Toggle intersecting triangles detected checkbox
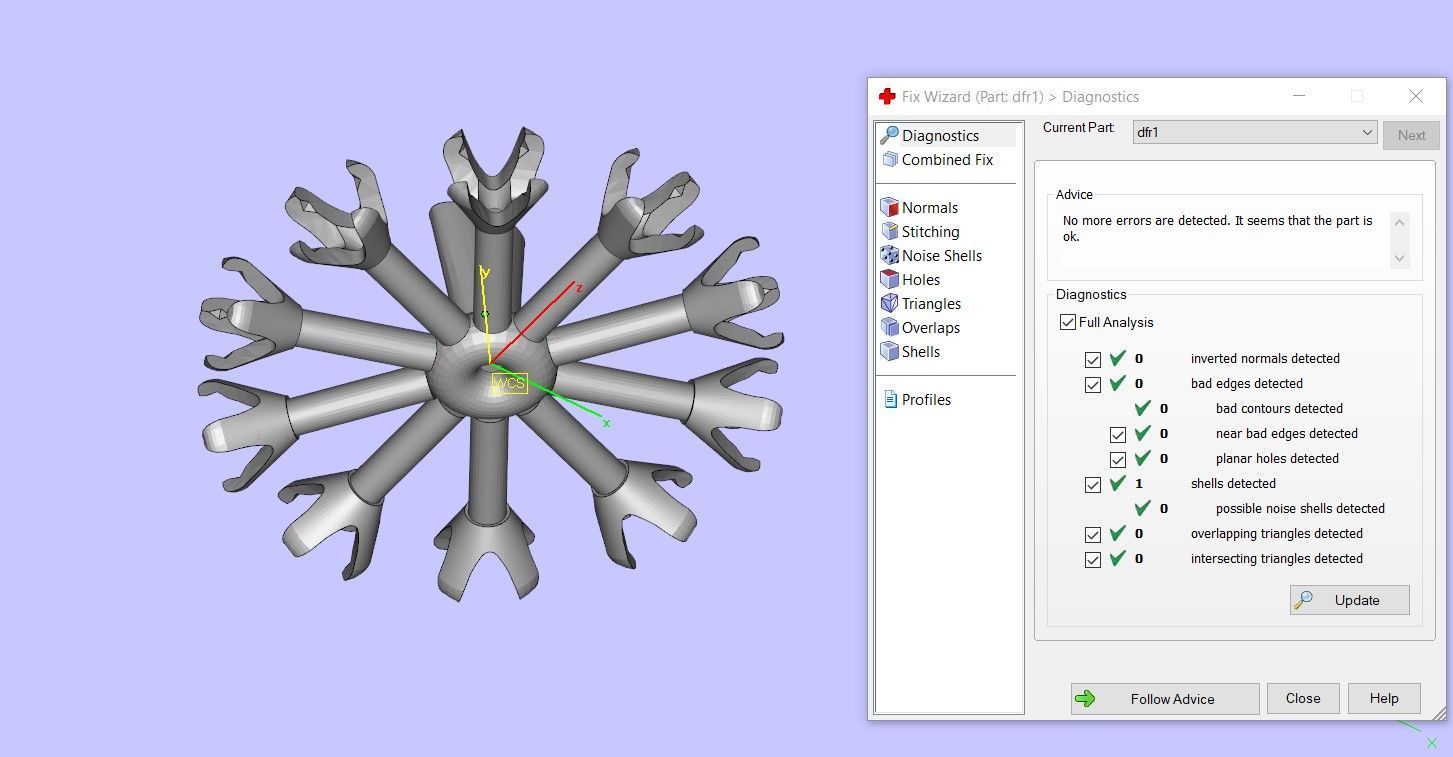This screenshot has width=1453, height=757. (x=1092, y=559)
